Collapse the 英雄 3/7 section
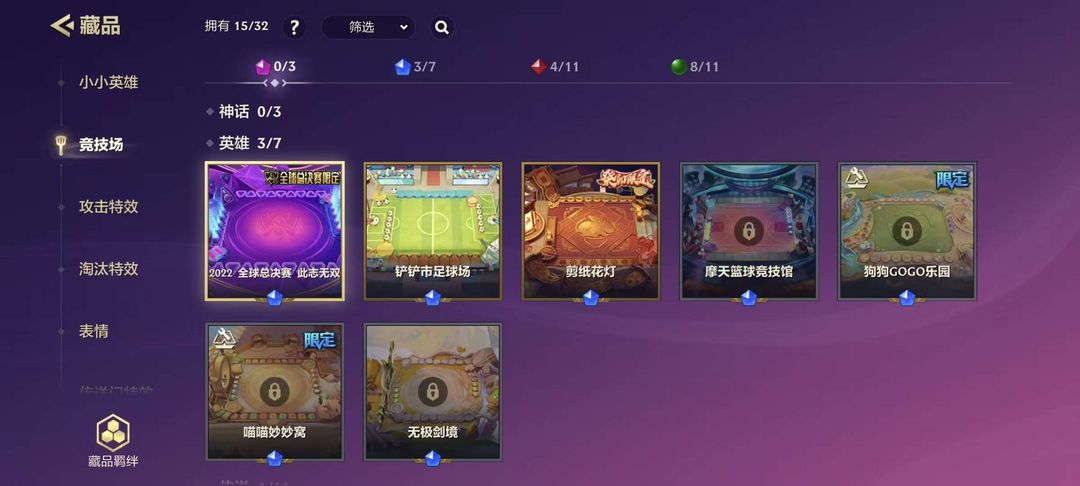This screenshot has width=1080, height=486. coord(245,143)
